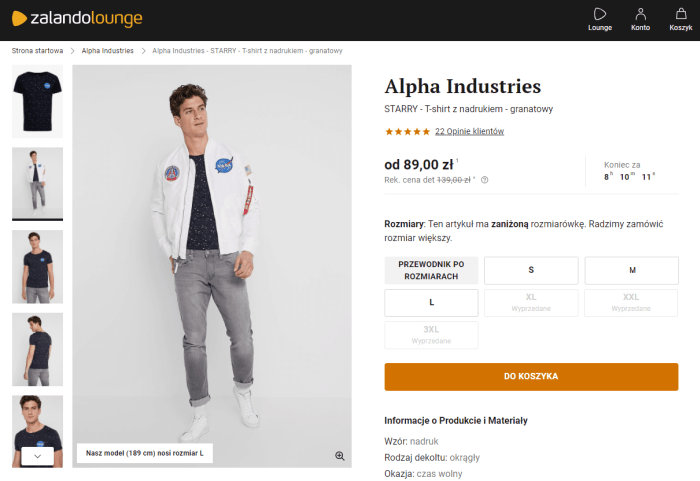Open the Lounge icon in header
Screen dimensions: 700x481
click(x=599, y=14)
